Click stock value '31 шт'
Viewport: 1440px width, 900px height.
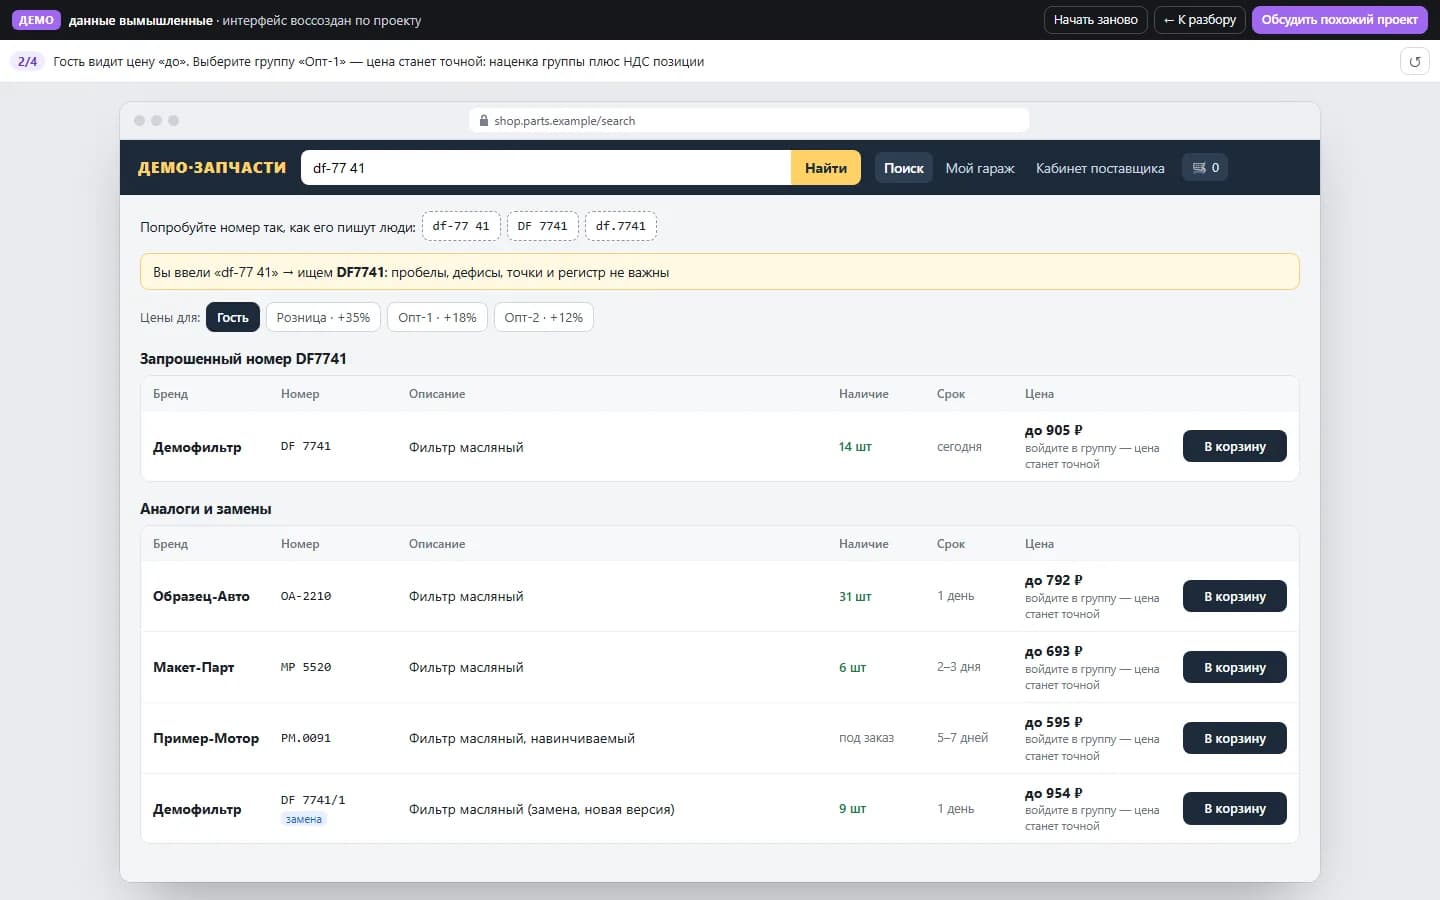855,597
